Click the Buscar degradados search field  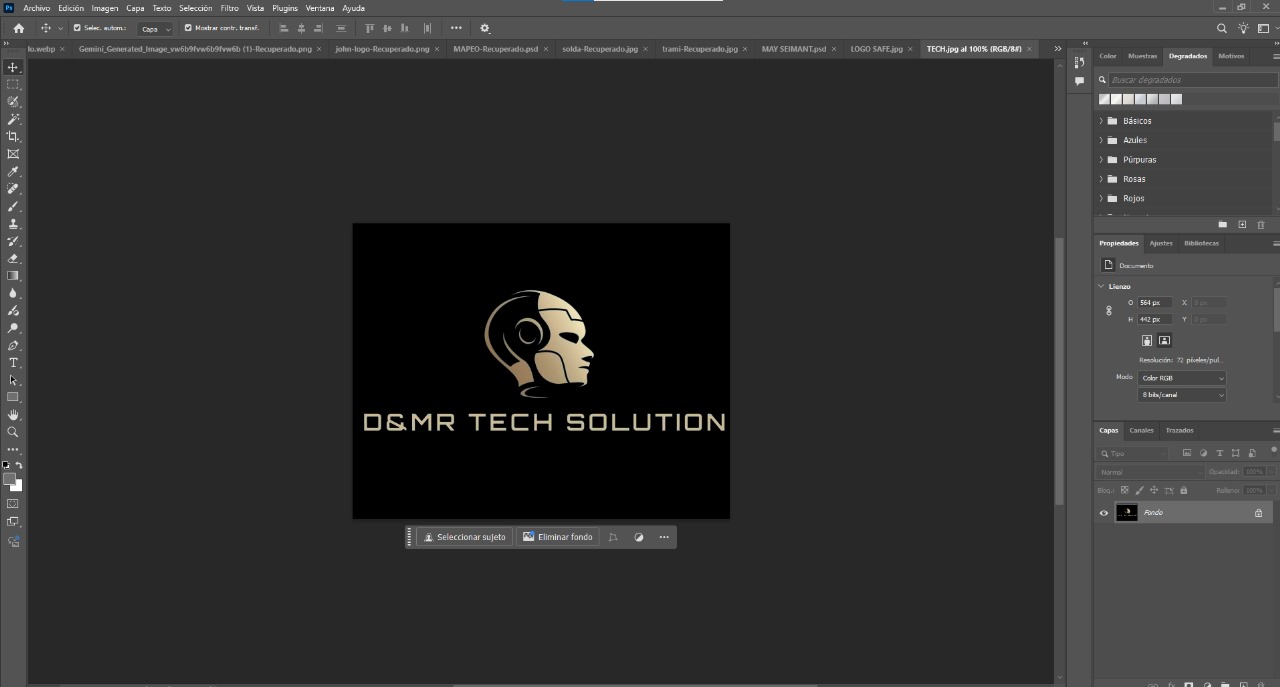1188,80
